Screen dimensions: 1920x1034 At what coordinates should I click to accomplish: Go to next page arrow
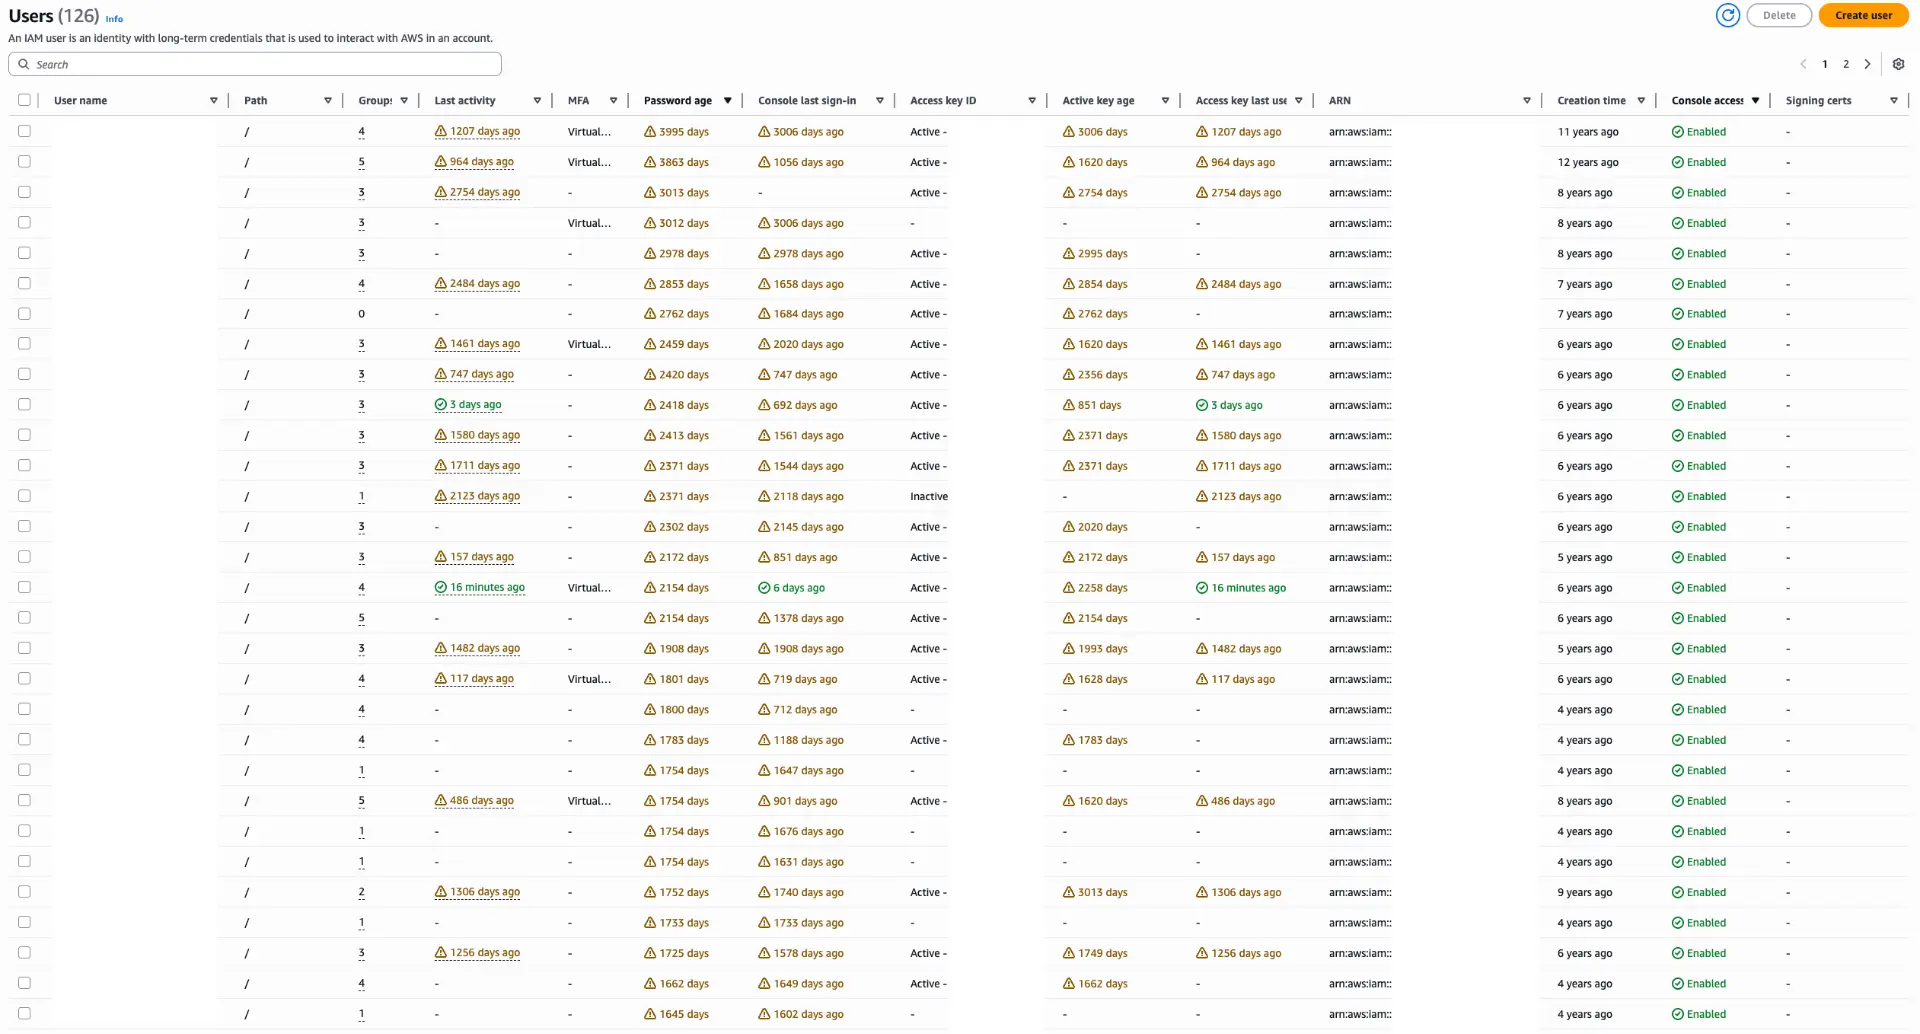coord(1867,64)
